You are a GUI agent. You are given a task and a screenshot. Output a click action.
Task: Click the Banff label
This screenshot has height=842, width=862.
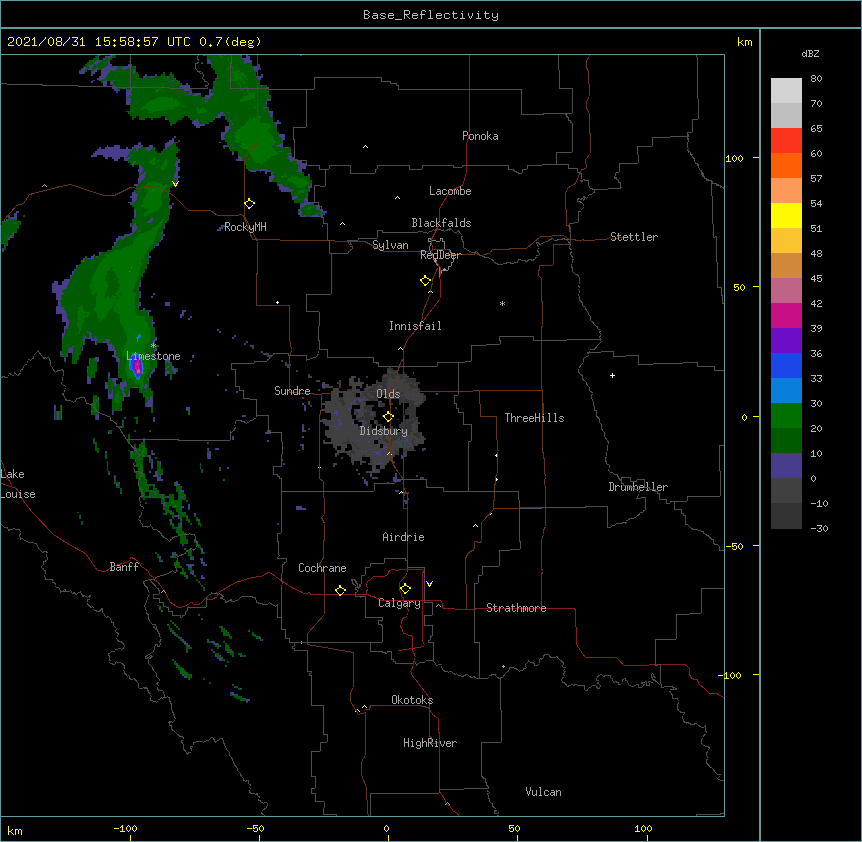[x=124, y=567]
